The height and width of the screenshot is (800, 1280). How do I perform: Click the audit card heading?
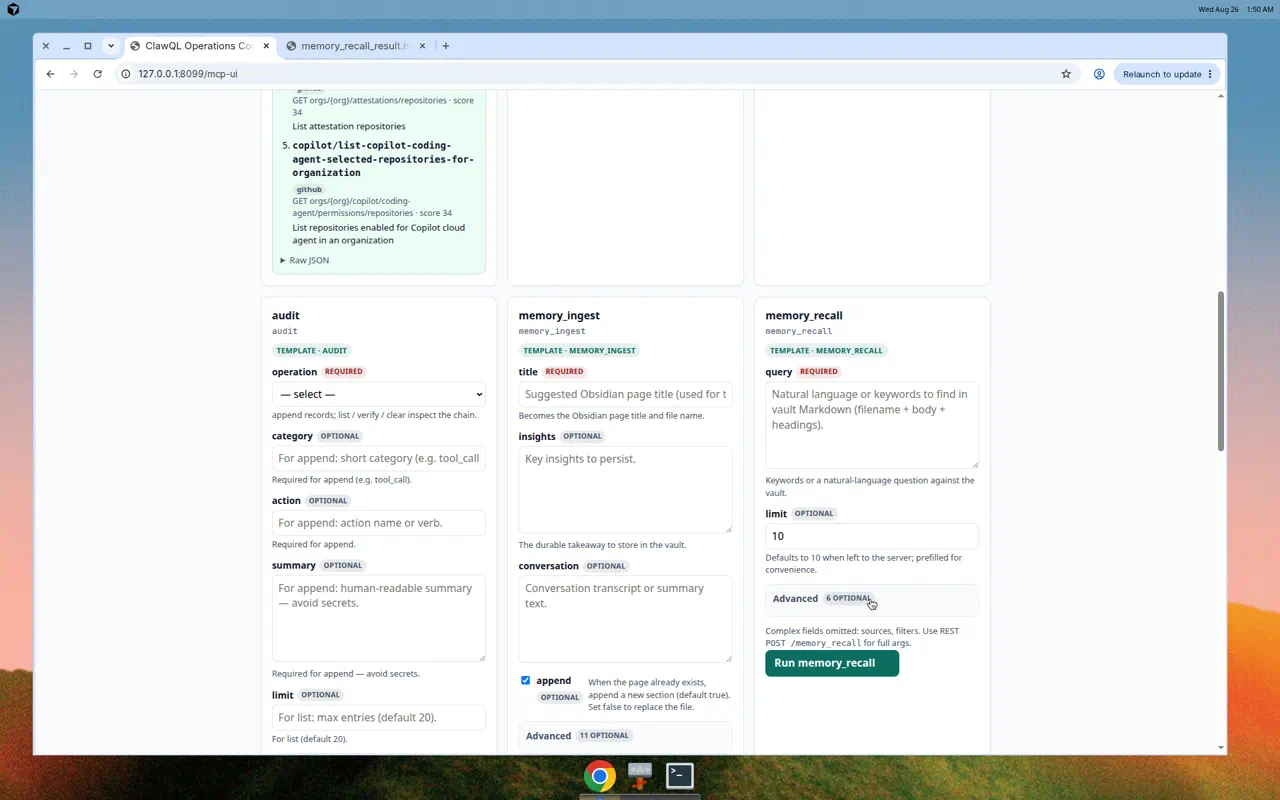(286, 316)
